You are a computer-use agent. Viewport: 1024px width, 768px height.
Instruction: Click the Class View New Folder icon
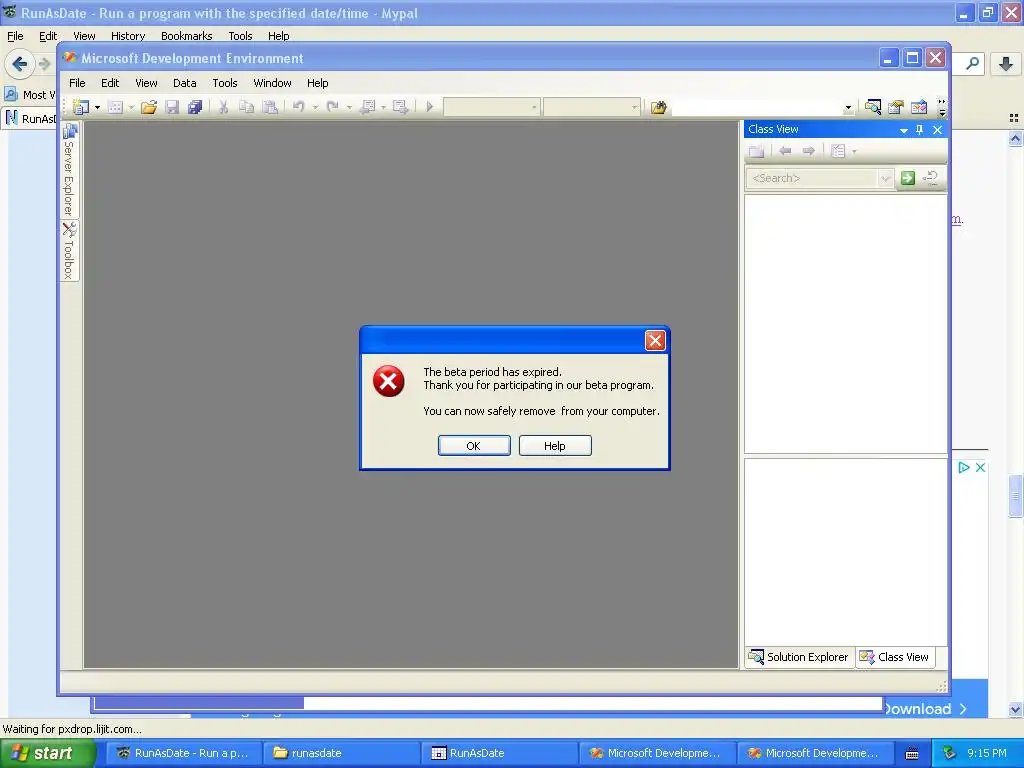pos(756,151)
